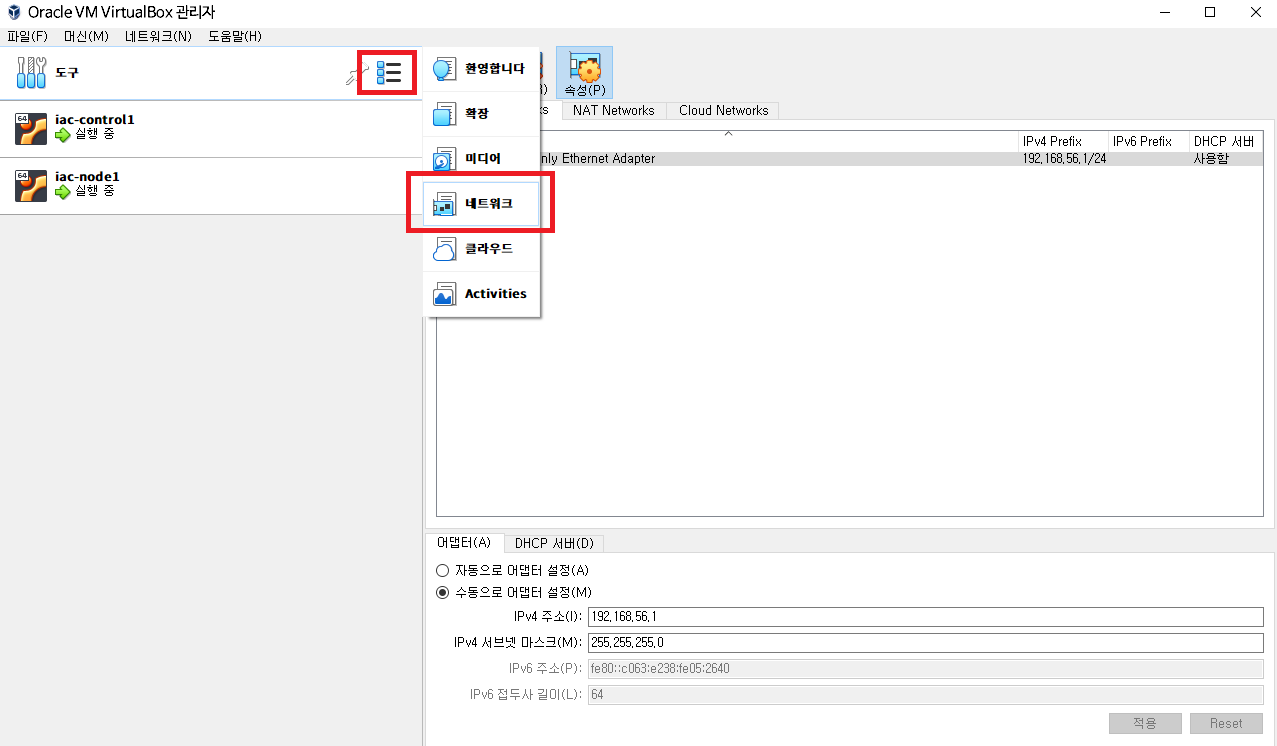This screenshot has height=746, width=1277.
Task: Sort by the IPv6 Prefix column header
Action: click(1148, 141)
